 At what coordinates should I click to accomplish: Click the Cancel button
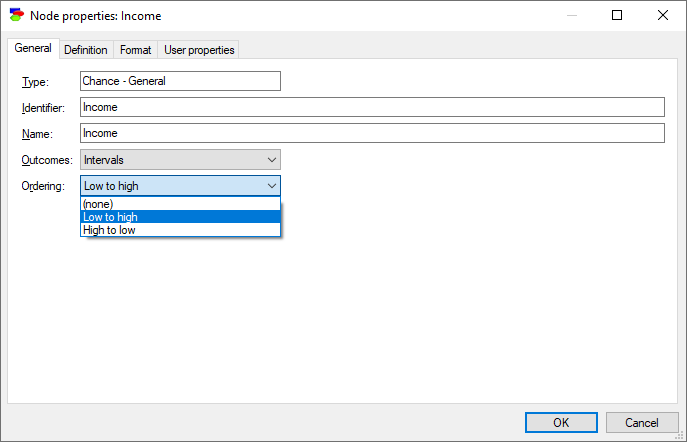641,423
